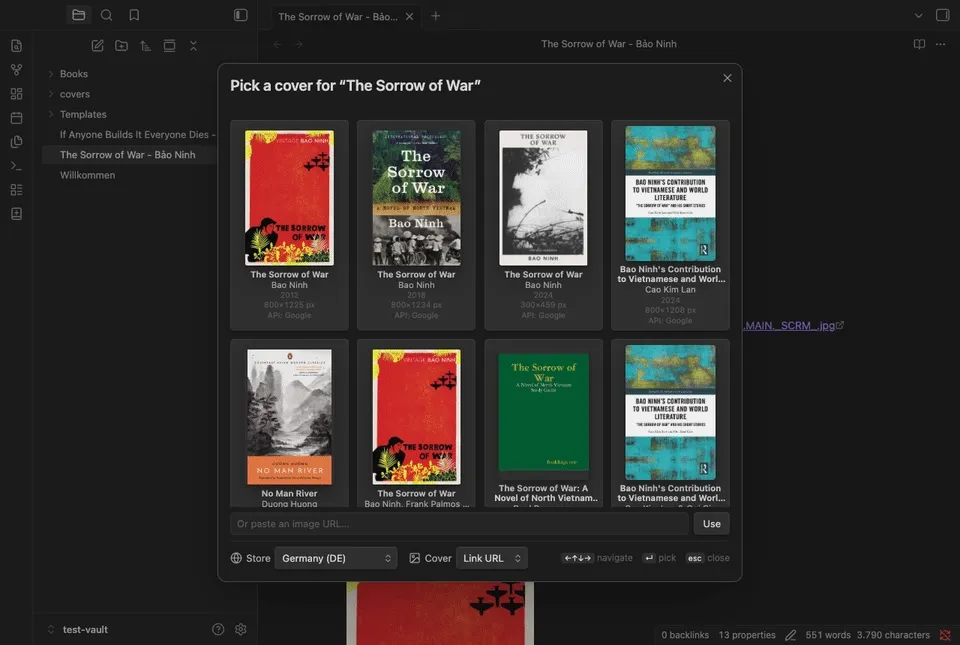Click the auto-reveal current file icon
960x645 pixels.
pyautogui.click(x=170, y=46)
